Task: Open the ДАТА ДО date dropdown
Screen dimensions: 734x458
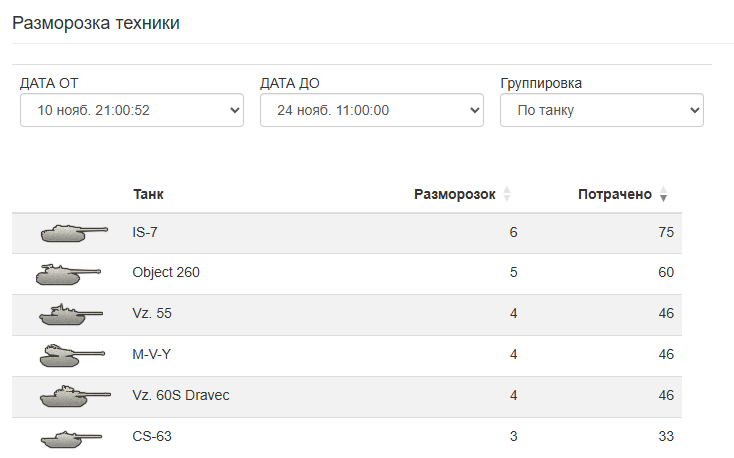Action: pyautogui.click(x=372, y=110)
